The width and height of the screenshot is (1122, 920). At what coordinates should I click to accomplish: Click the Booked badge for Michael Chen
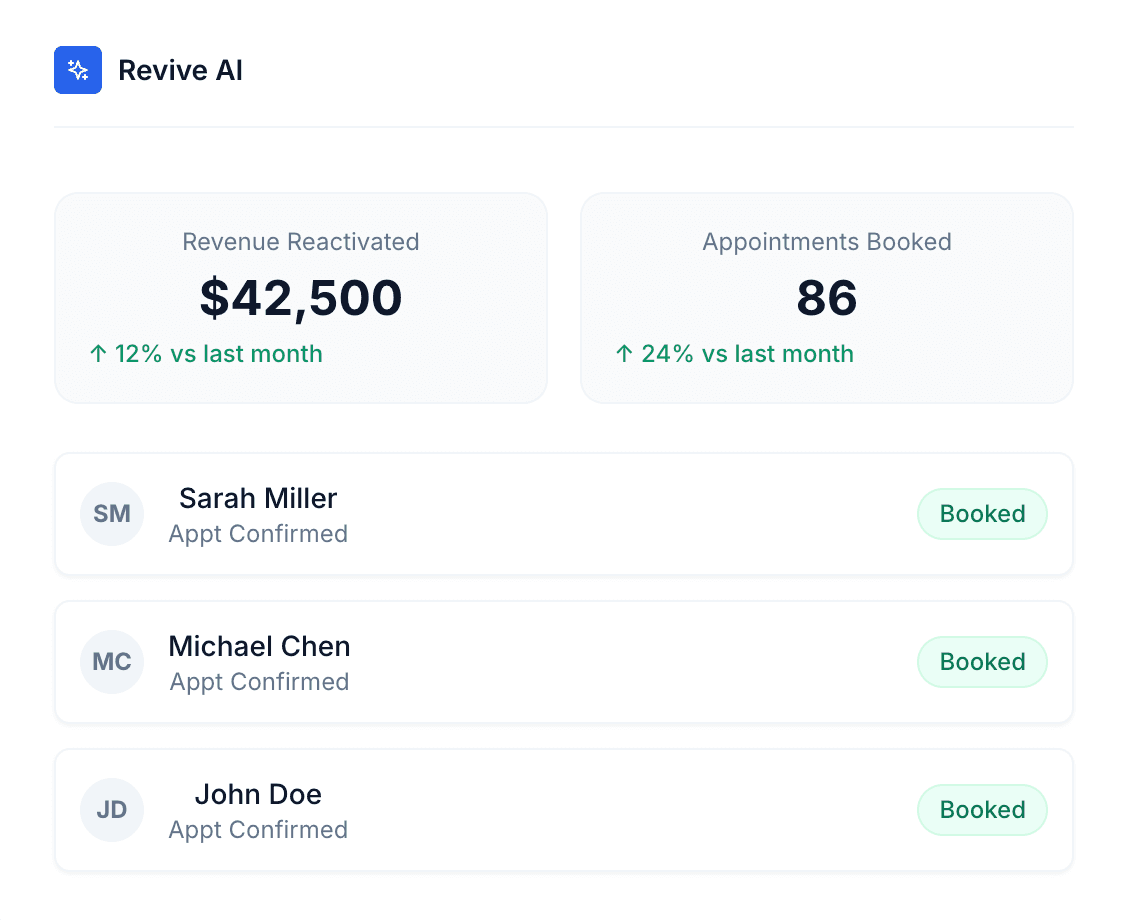(982, 662)
